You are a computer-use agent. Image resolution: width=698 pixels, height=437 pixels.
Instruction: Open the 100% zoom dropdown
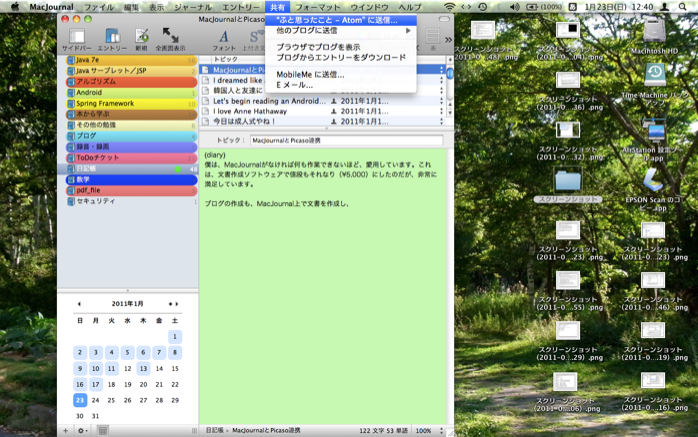429,431
